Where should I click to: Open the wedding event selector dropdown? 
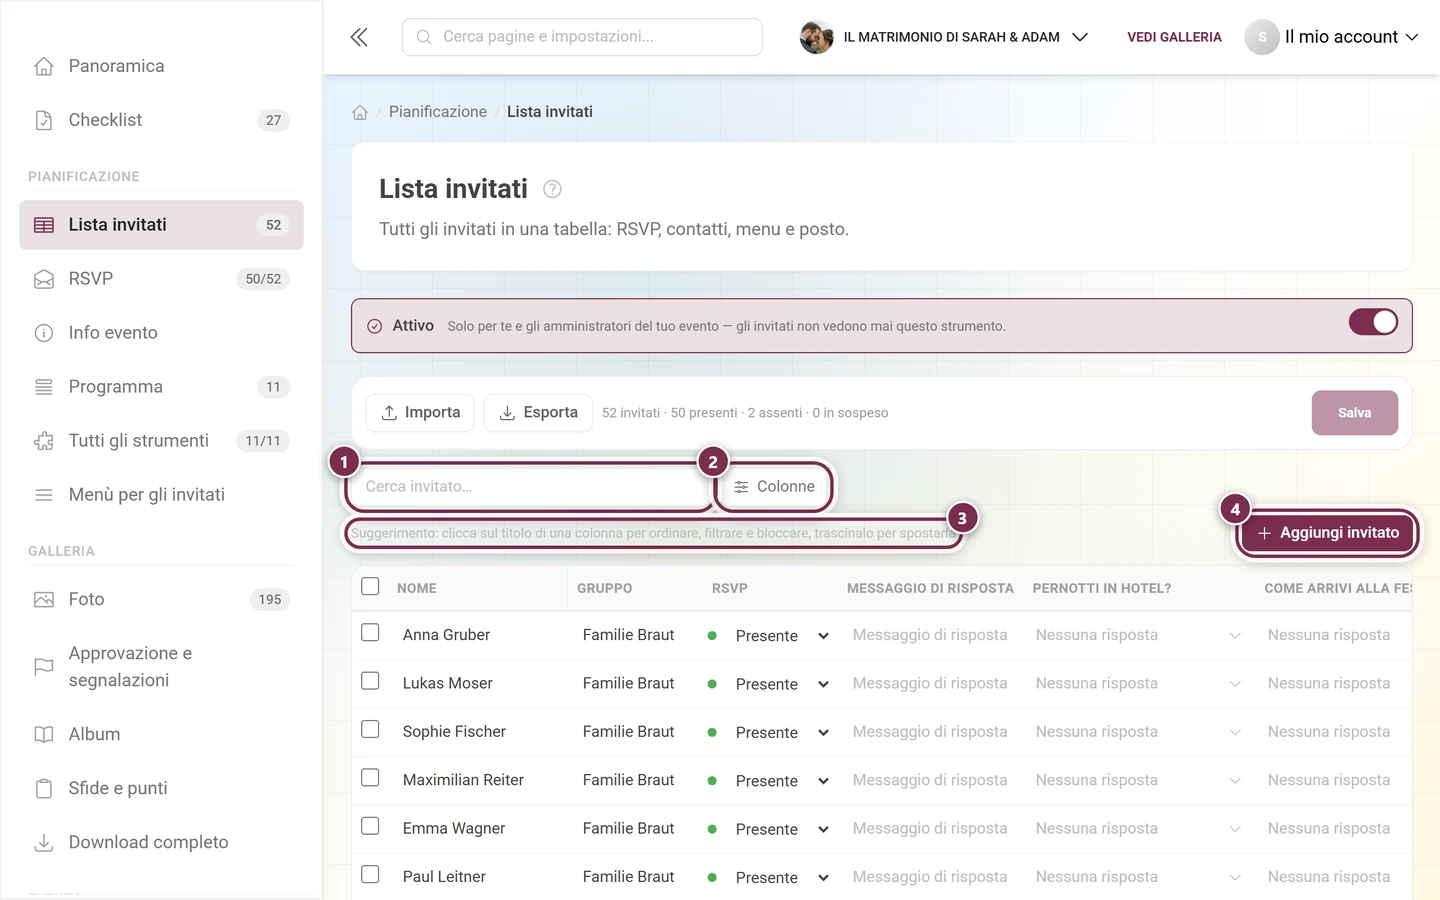[944, 37]
